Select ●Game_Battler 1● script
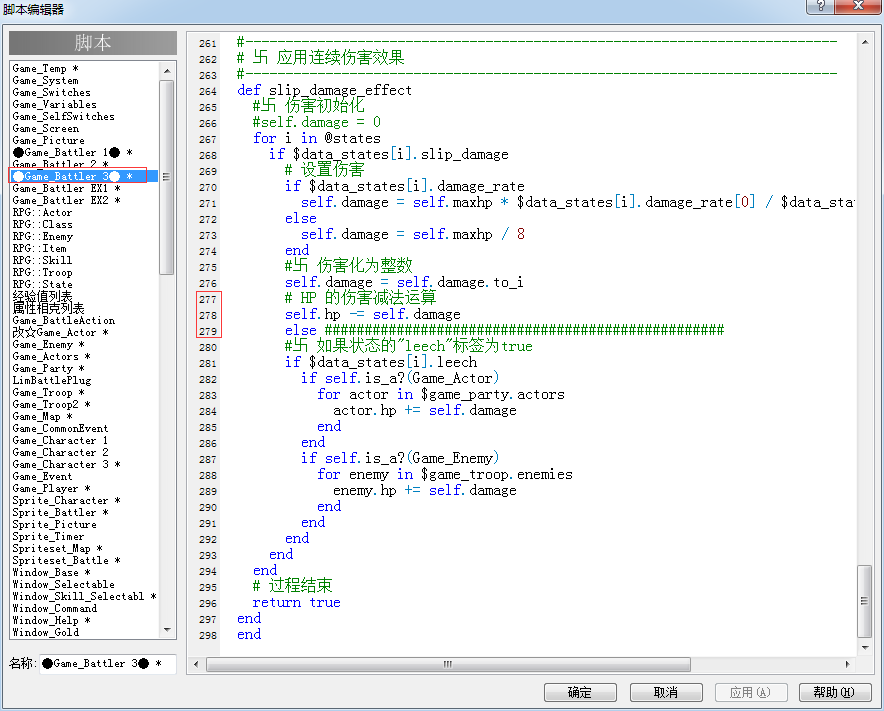This screenshot has width=884, height=711. [73, 152]
